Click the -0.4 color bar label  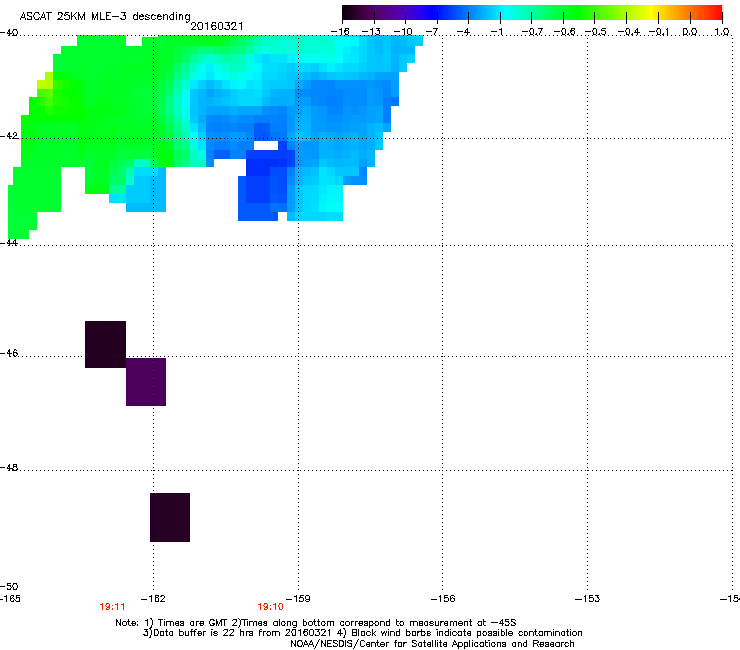(628, 32)
